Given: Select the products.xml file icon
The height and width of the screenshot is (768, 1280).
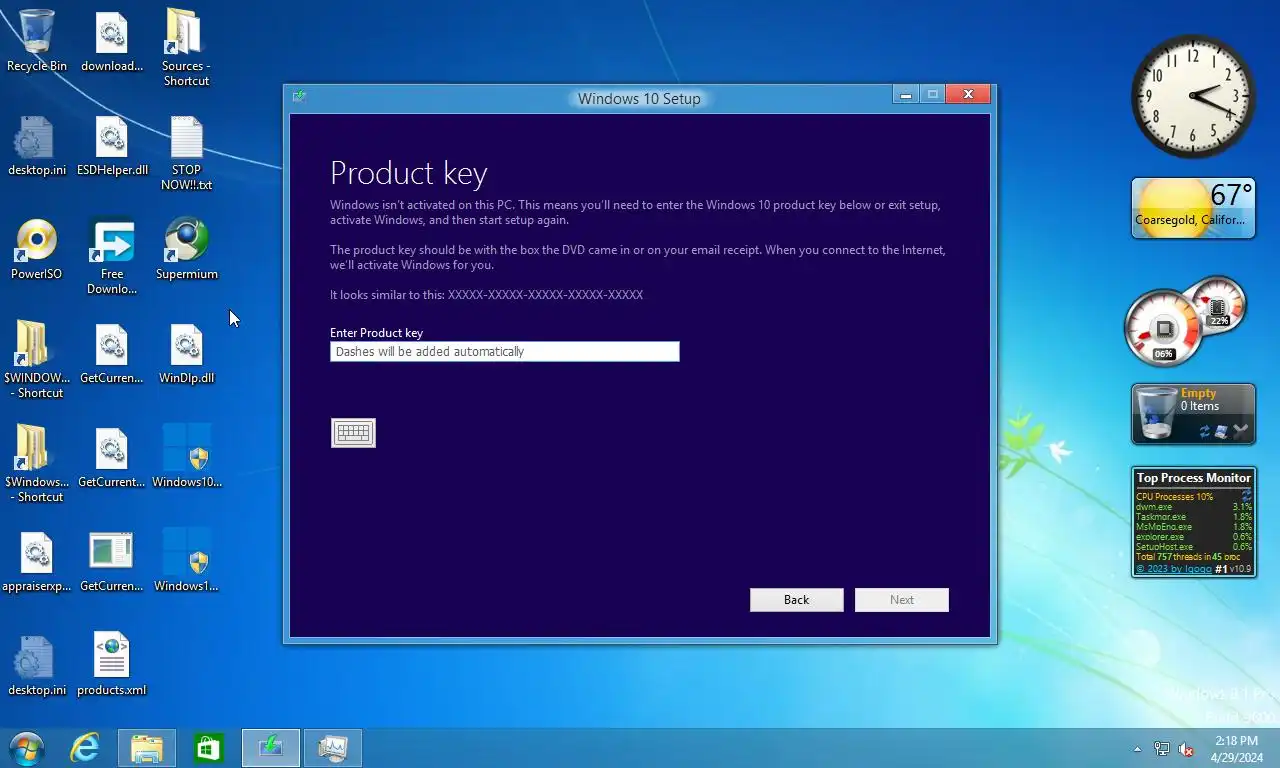Looking at the screenshot, I should pyautogui.click(x=112, y=665).
